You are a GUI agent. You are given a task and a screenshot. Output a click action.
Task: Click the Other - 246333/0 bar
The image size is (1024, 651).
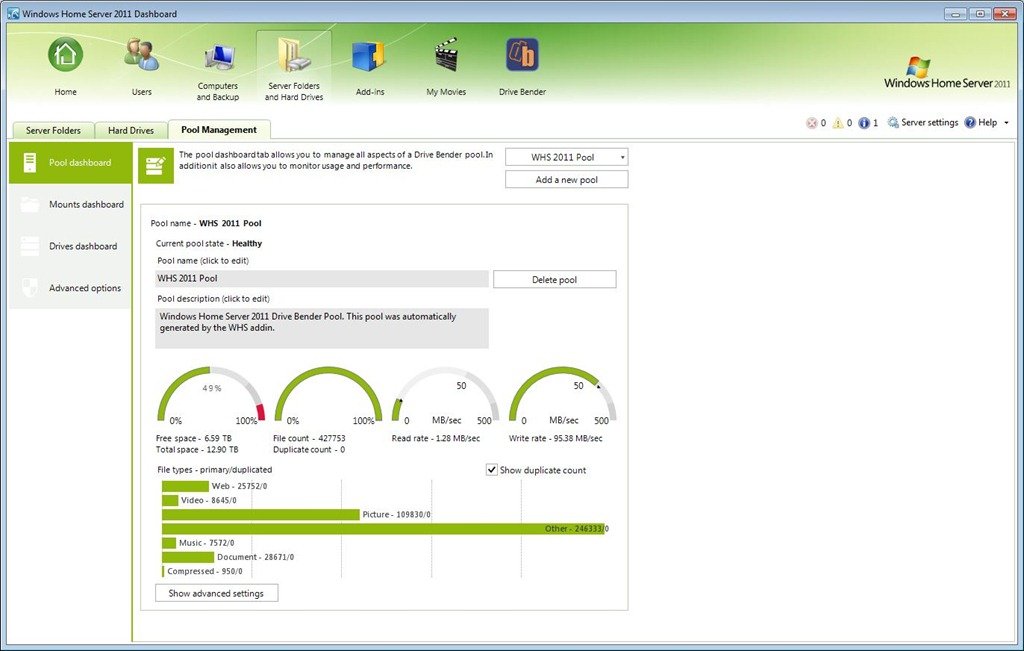384,529
